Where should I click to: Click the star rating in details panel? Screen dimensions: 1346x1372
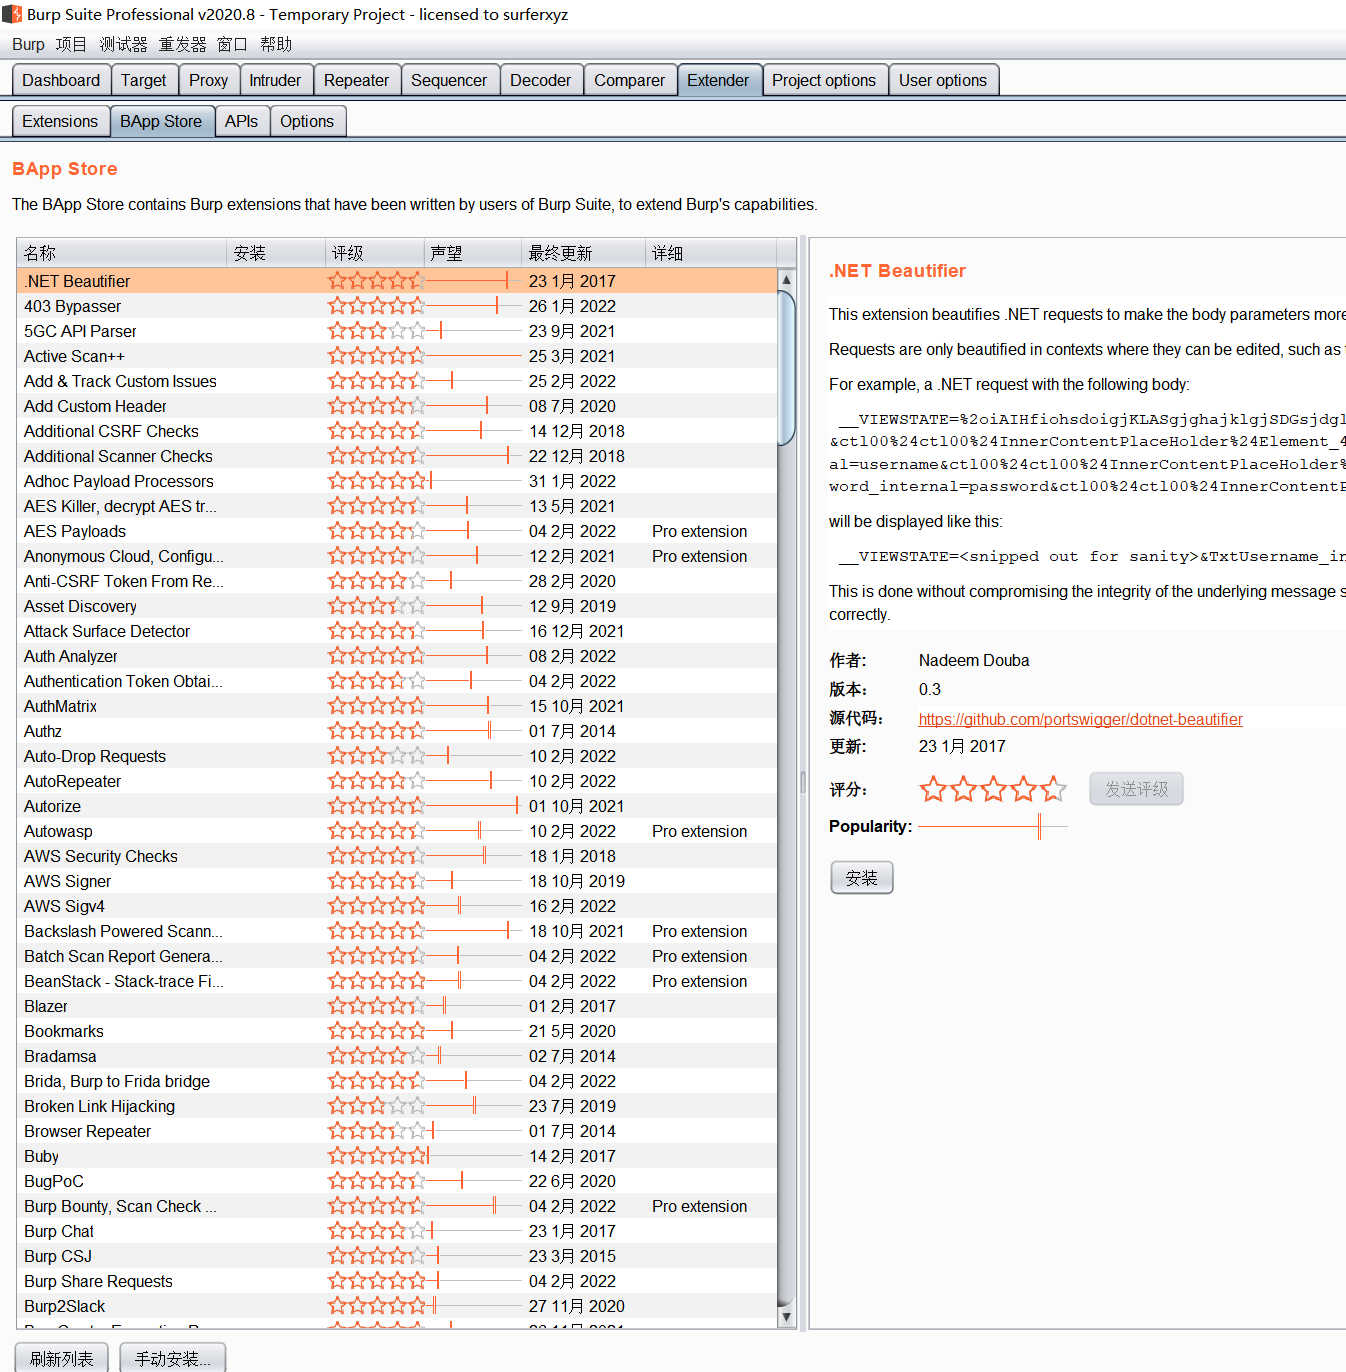[993, 789]
